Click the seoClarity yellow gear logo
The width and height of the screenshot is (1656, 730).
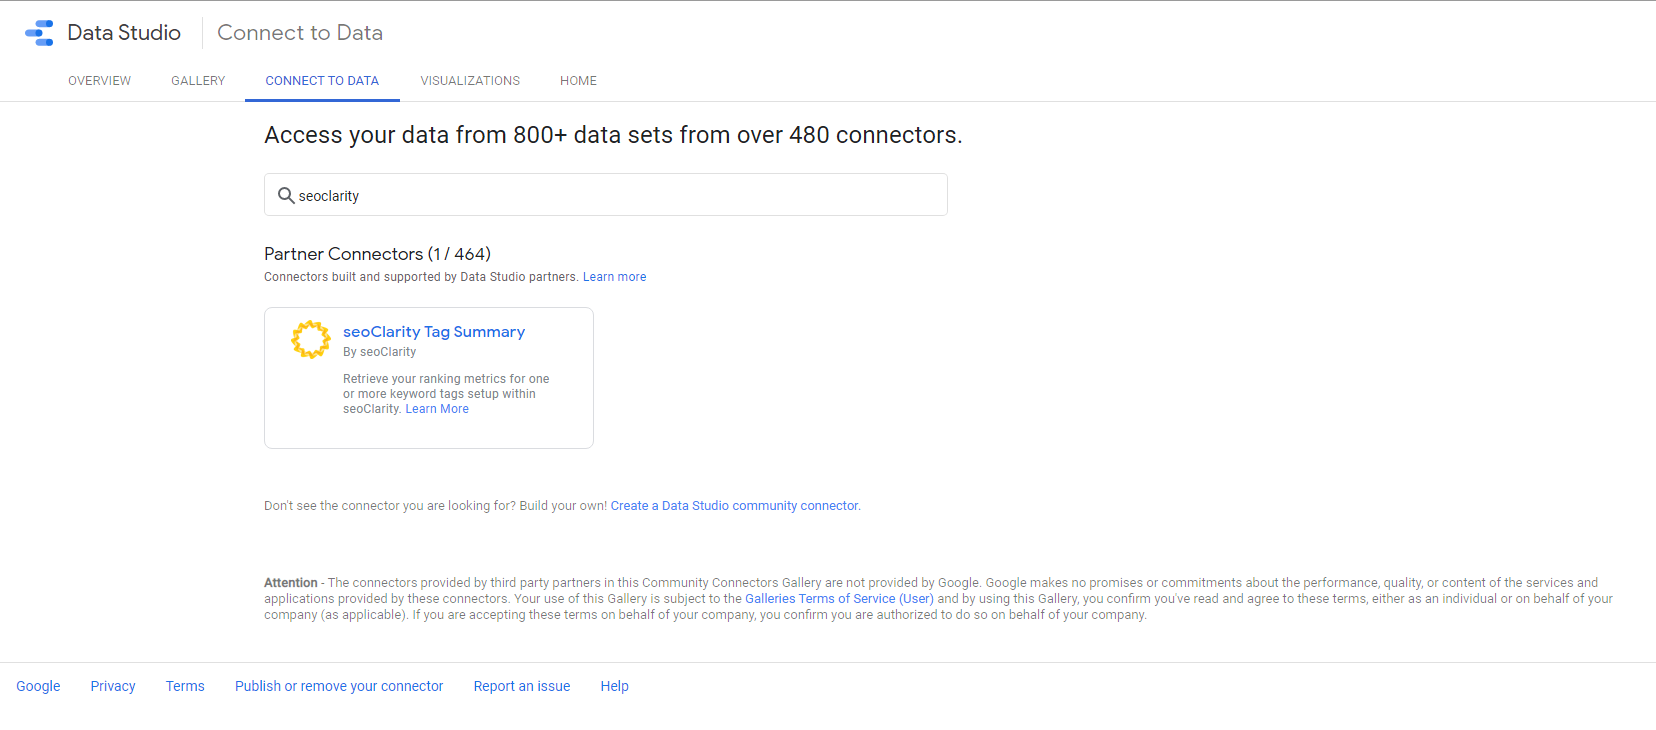(311, 340)
